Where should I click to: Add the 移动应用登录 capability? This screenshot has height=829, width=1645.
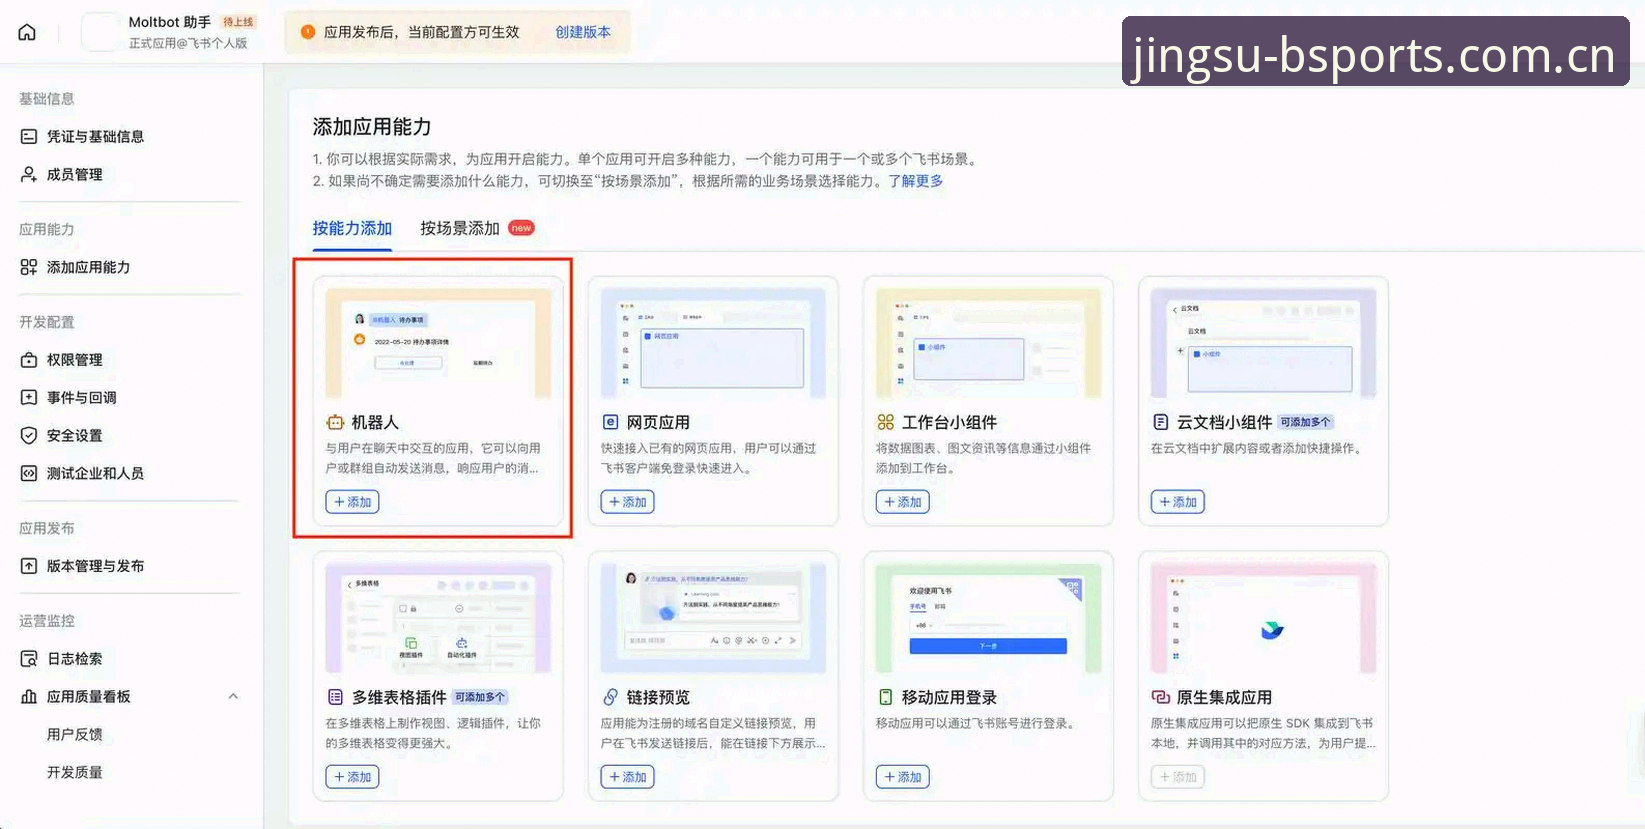(x=902, y=777)
